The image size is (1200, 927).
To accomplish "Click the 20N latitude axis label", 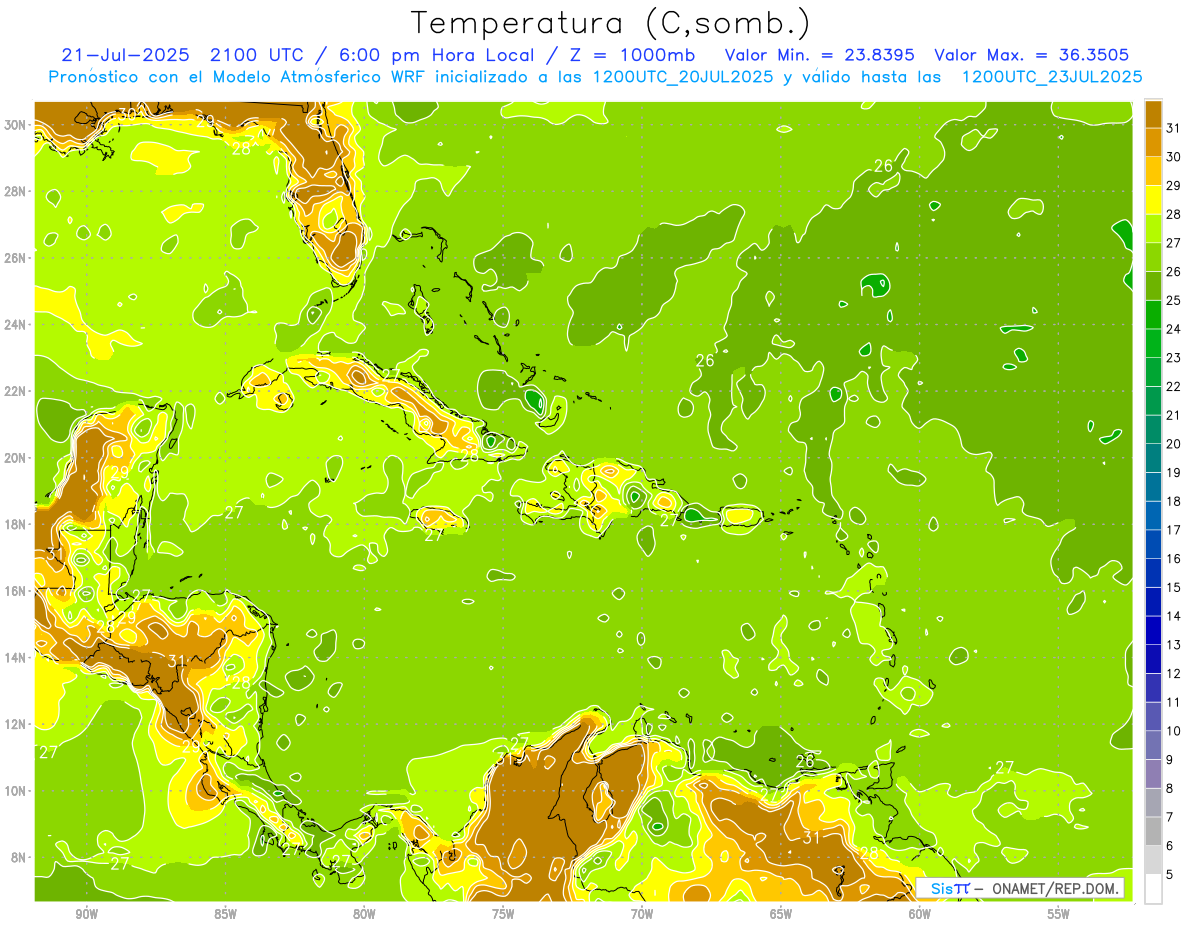I will coord(15,458).
